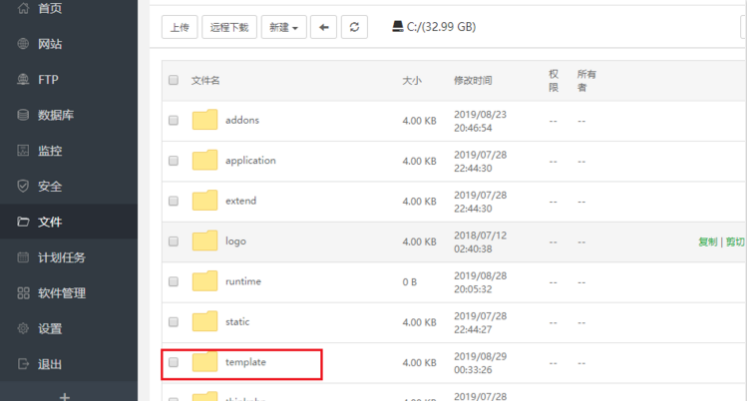Check the box for extend folder
Screen dimensions: 747x401
pyautogui.click(x=173, y=201)
